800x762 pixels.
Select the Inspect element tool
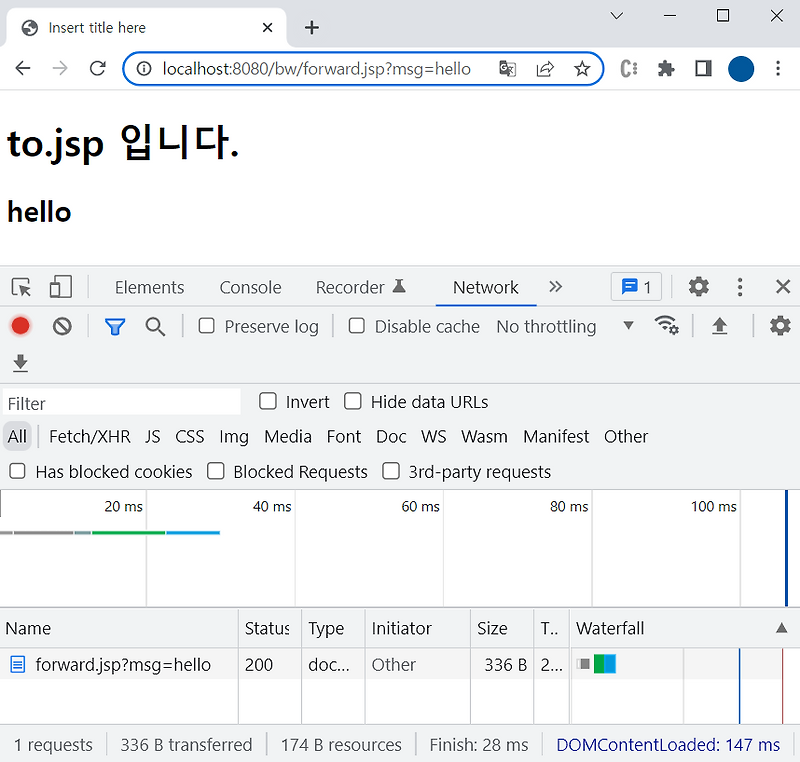(20, 287)
